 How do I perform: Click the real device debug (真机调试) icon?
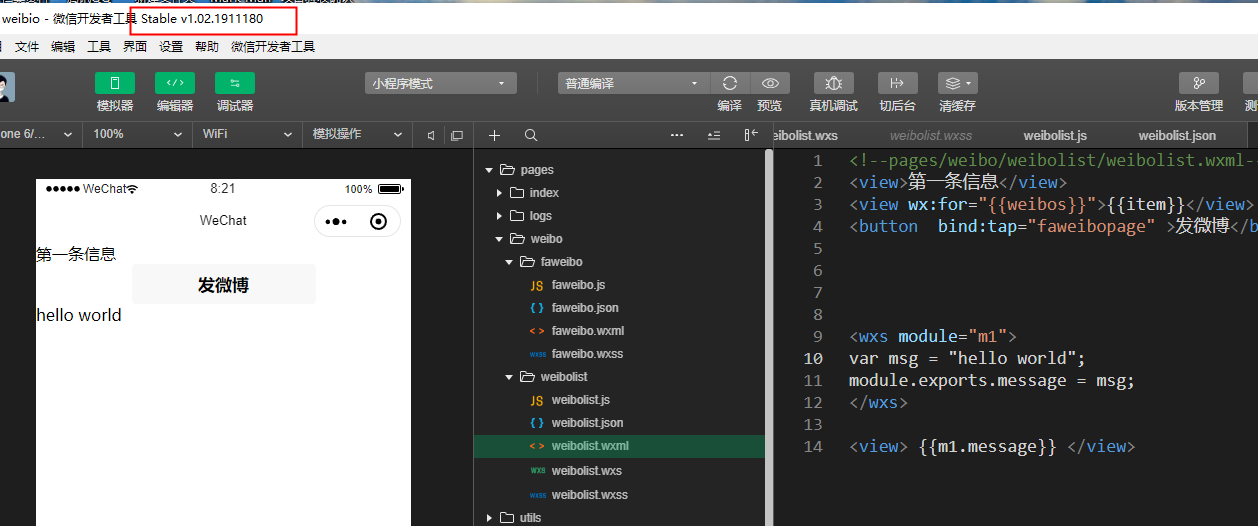pos(834,84)
